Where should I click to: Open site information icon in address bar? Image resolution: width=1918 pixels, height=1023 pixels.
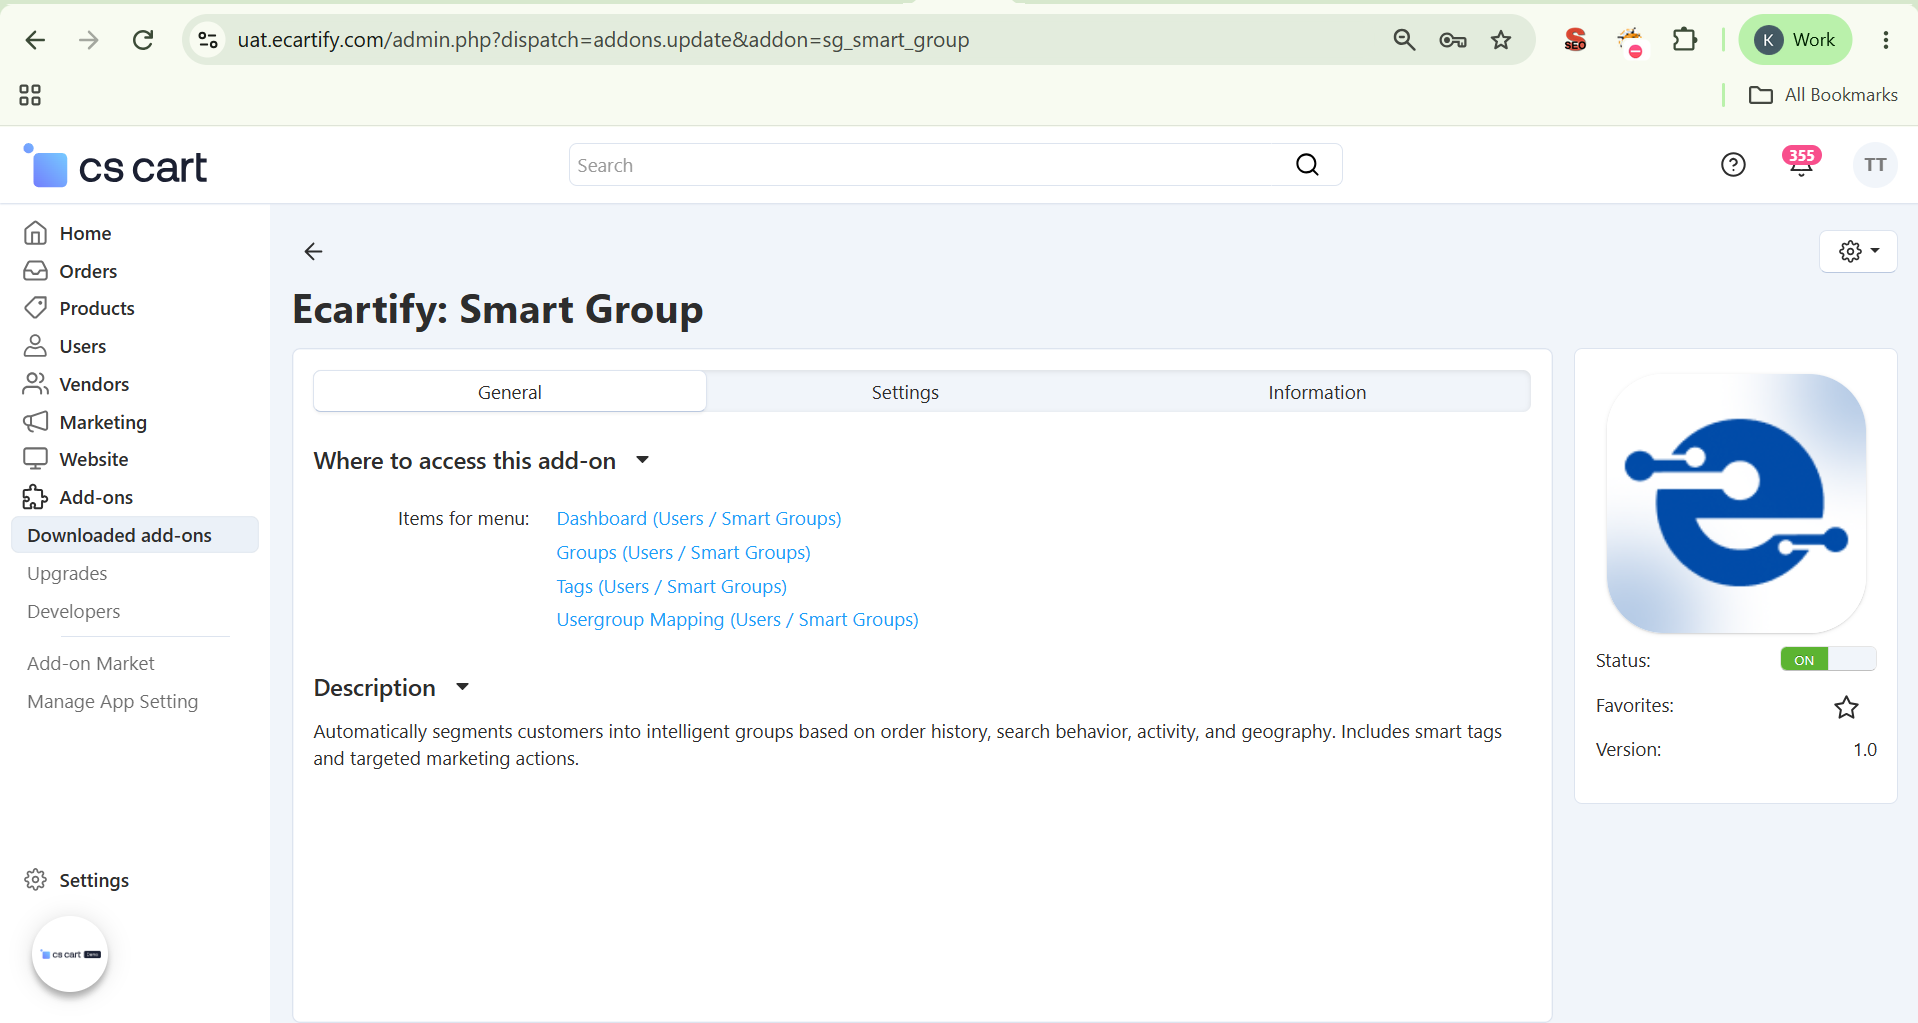coord(208,40)
